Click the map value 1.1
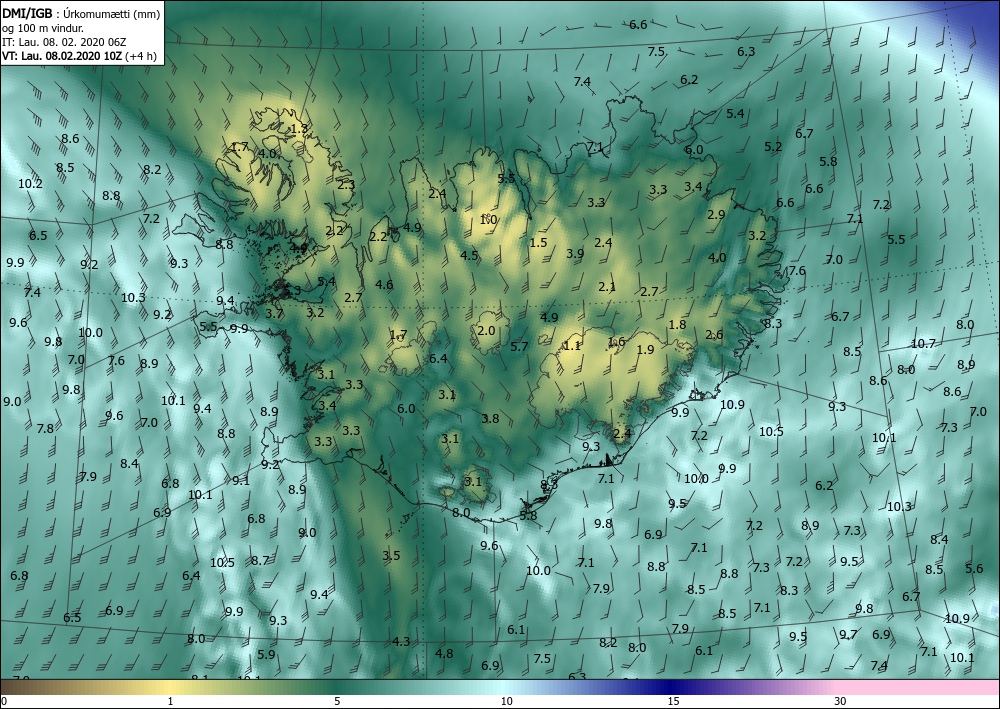This screenshot has height=709, width=1000. [572, 345]
